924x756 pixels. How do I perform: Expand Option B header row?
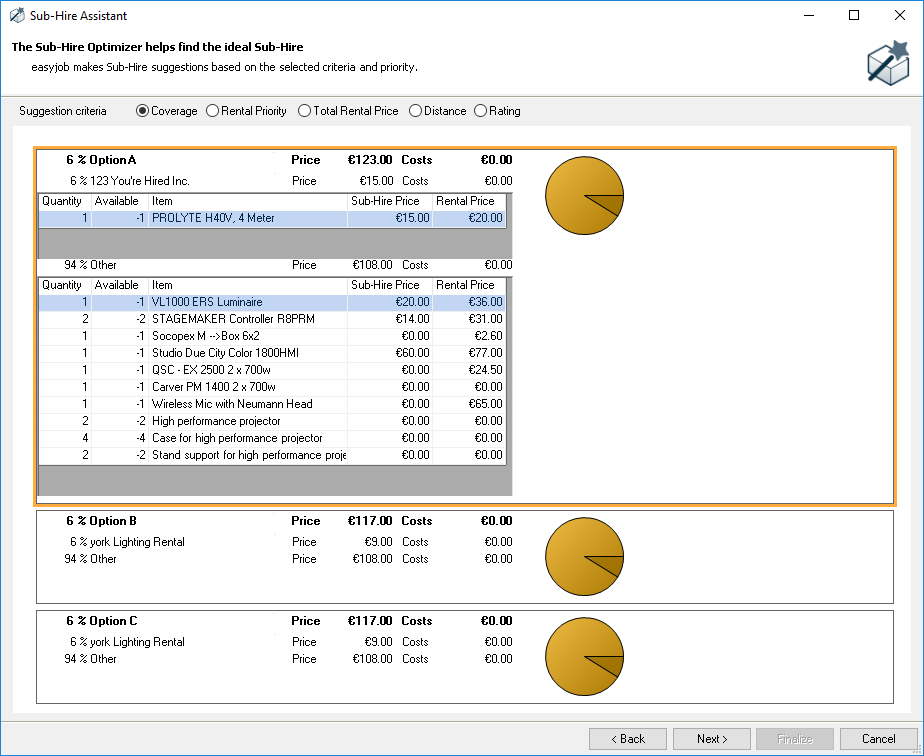(x=112, y=521)
